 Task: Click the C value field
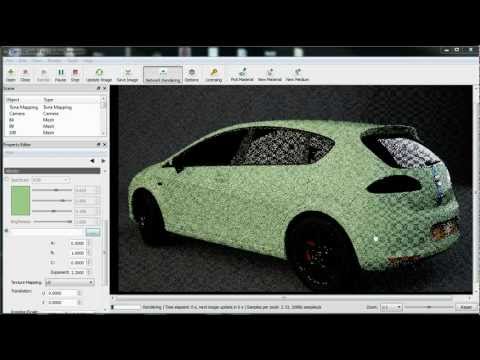(79, 263)
